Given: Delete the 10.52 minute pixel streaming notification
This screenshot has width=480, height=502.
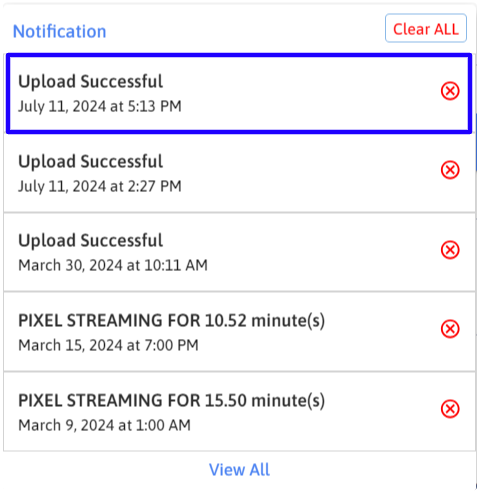Looking at the screenshot, I should (450, 329).
